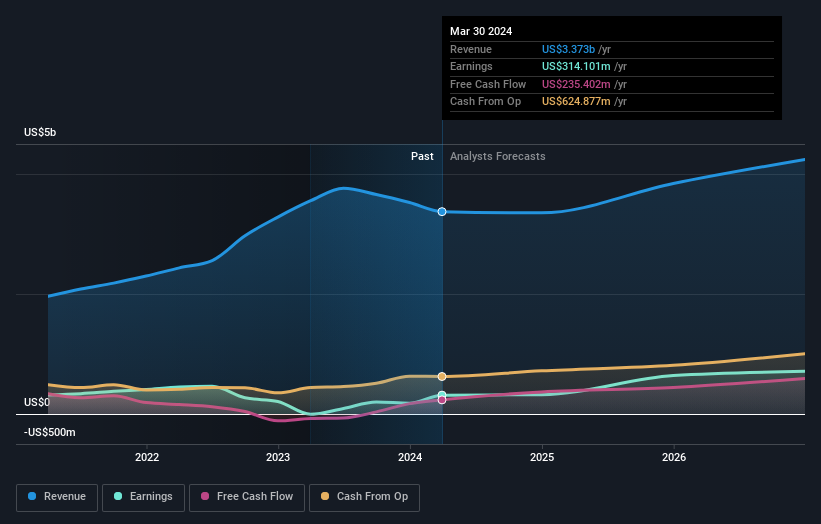This screenshot has height=524, width=821.
Task: Click the Earnings row label in tooltip
Action: pos(471,66)
